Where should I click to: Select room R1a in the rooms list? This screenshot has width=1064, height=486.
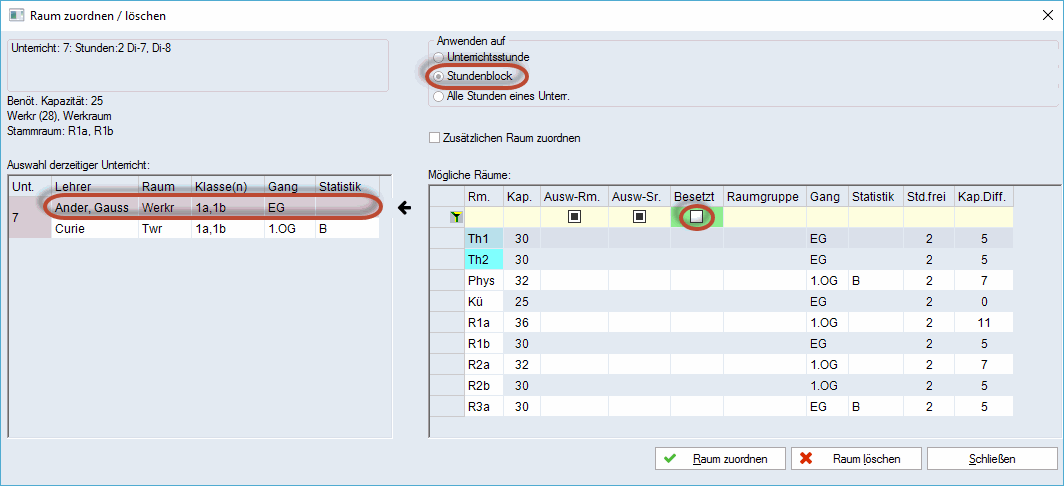(x=482, y=322)
